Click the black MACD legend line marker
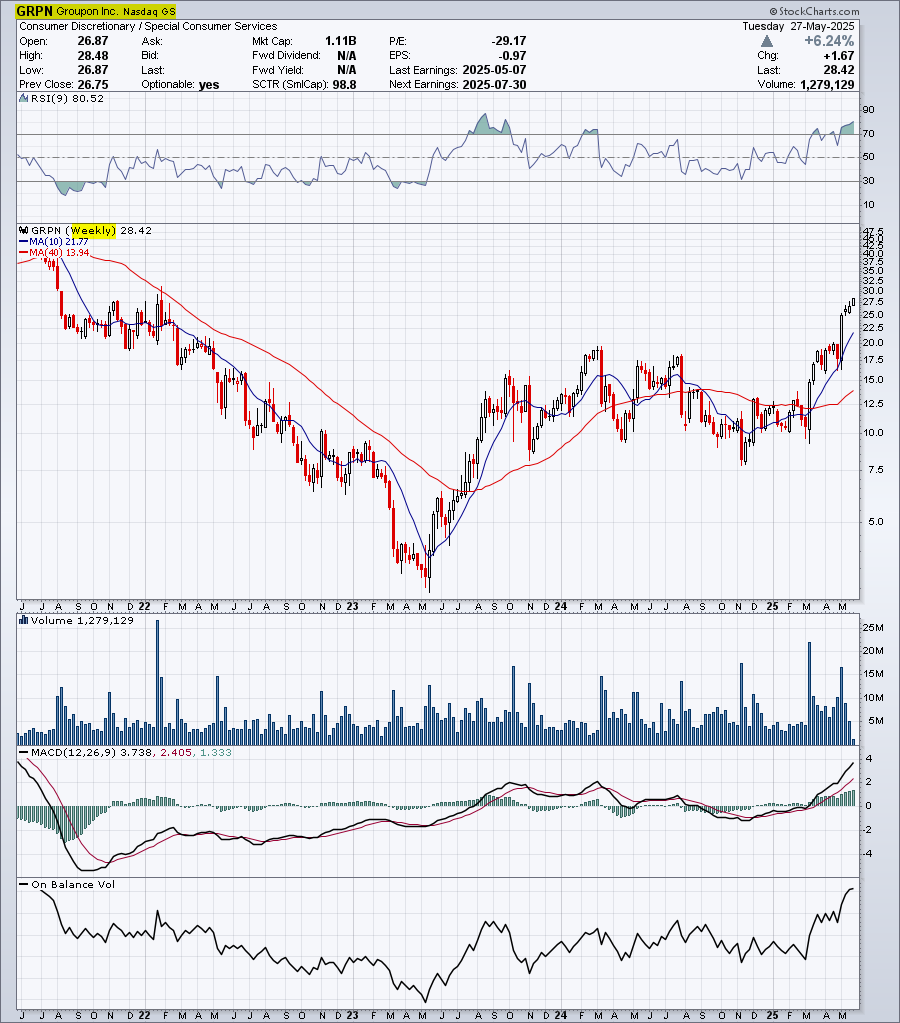Image resolution: width=900 pixels, height=1023 pixels. click(x=23, y=752)
